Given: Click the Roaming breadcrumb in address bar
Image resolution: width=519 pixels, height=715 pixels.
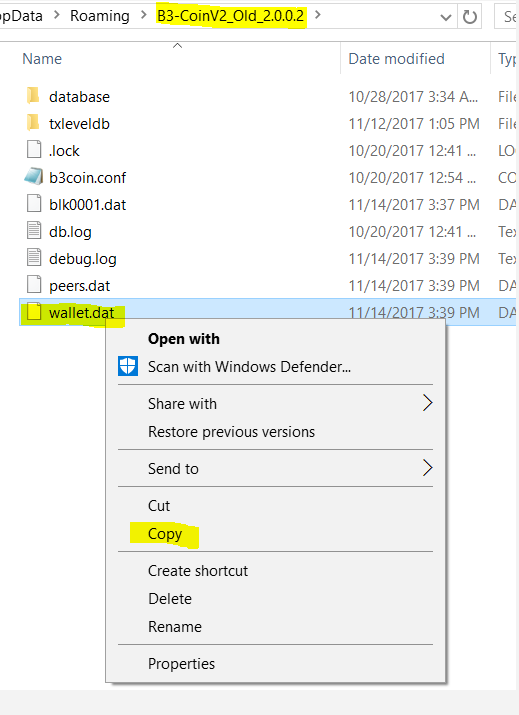Looking at the screenshot, I should [99, 16].
